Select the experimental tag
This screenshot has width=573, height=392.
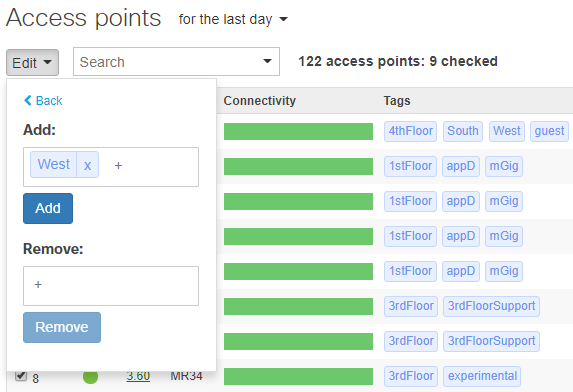click(x=482, y=376)
